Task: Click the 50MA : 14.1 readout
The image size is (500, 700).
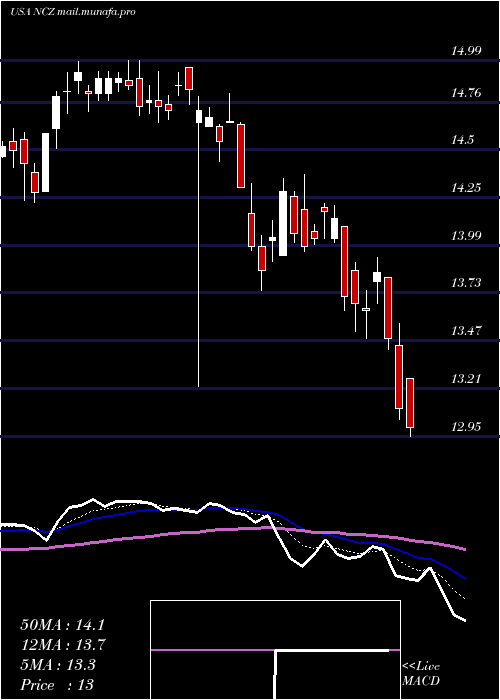Action: [x=63, y=625]
